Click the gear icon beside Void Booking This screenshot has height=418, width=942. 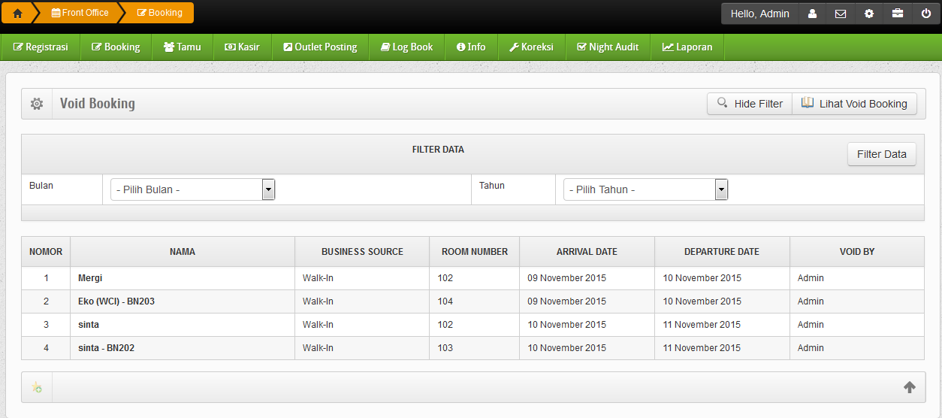(x=37, y=104)
